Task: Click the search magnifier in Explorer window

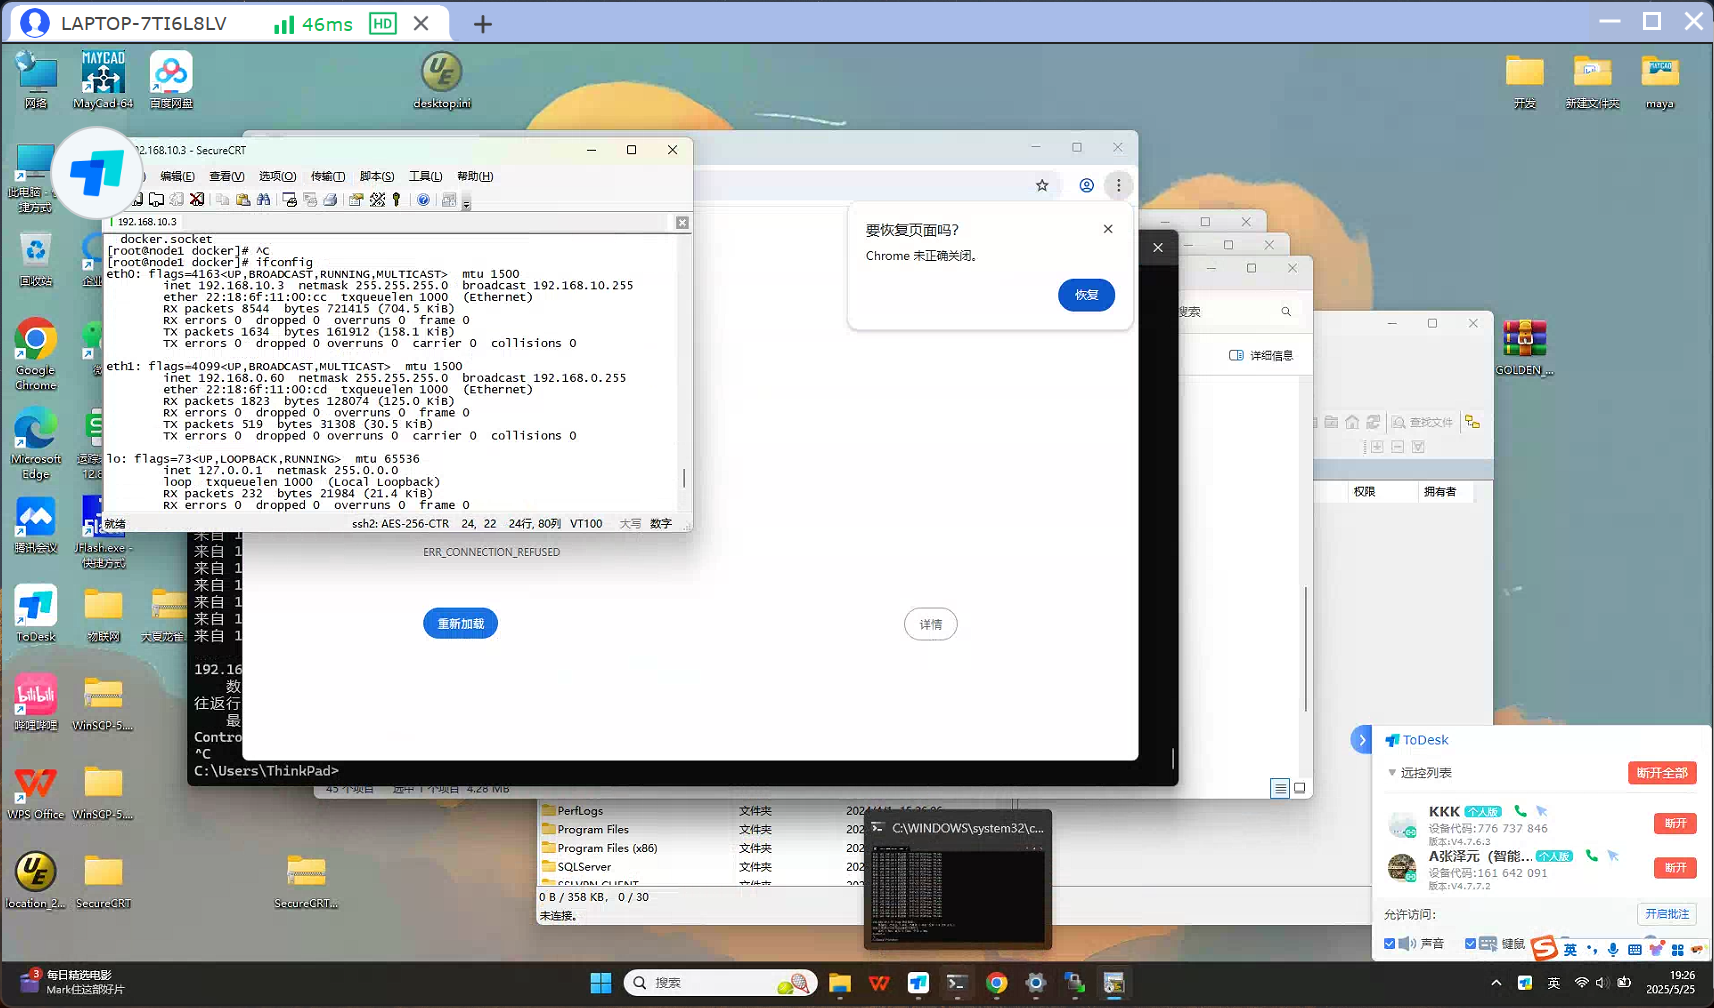Action: 1286,312
